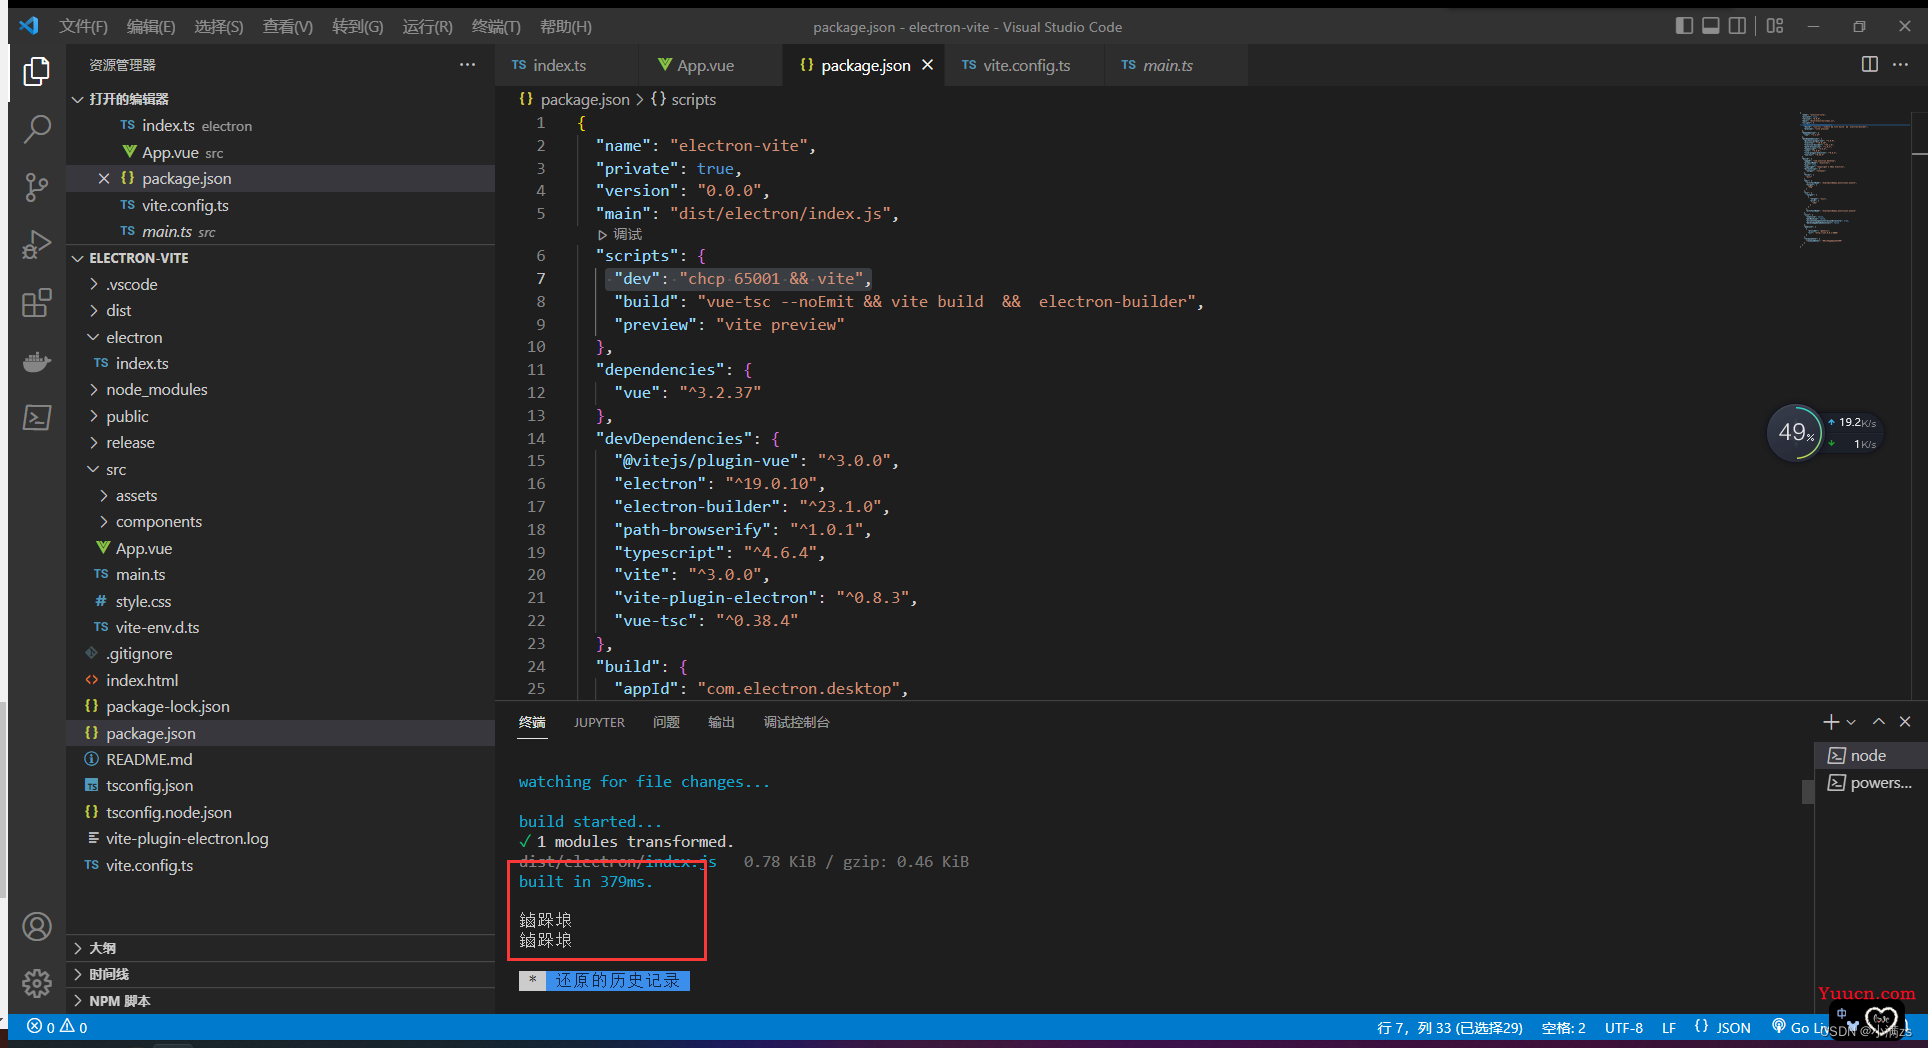Close the package.json editor tab
Viewport: 1928px width, 1048px height.
[x=928, y=65]
